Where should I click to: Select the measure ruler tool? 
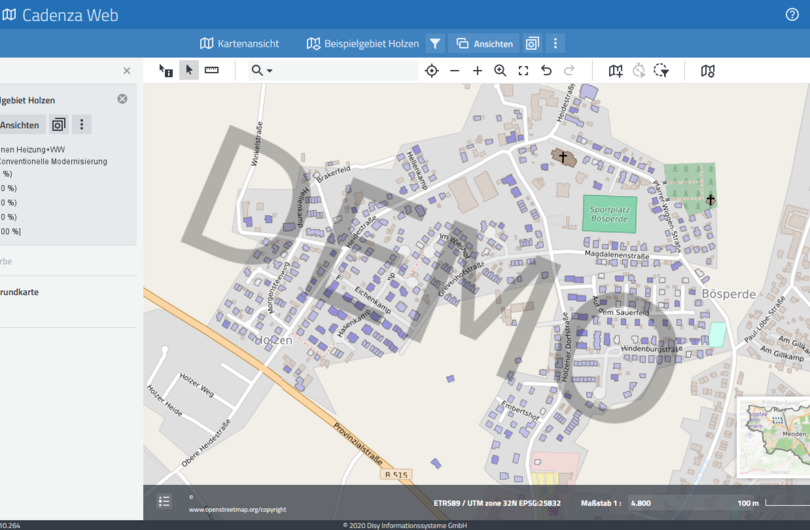tap(211, 70)
